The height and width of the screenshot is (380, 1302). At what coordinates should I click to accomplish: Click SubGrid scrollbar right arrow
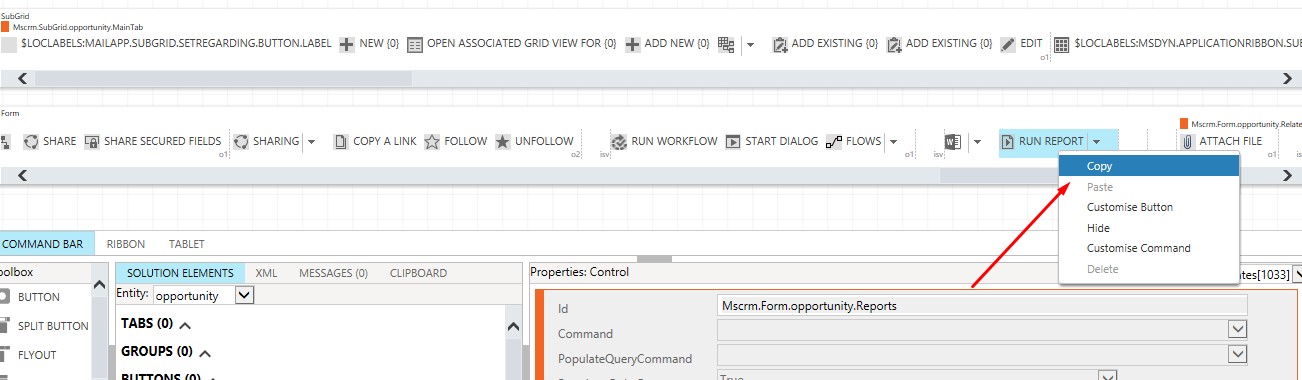coord(1288,78)
